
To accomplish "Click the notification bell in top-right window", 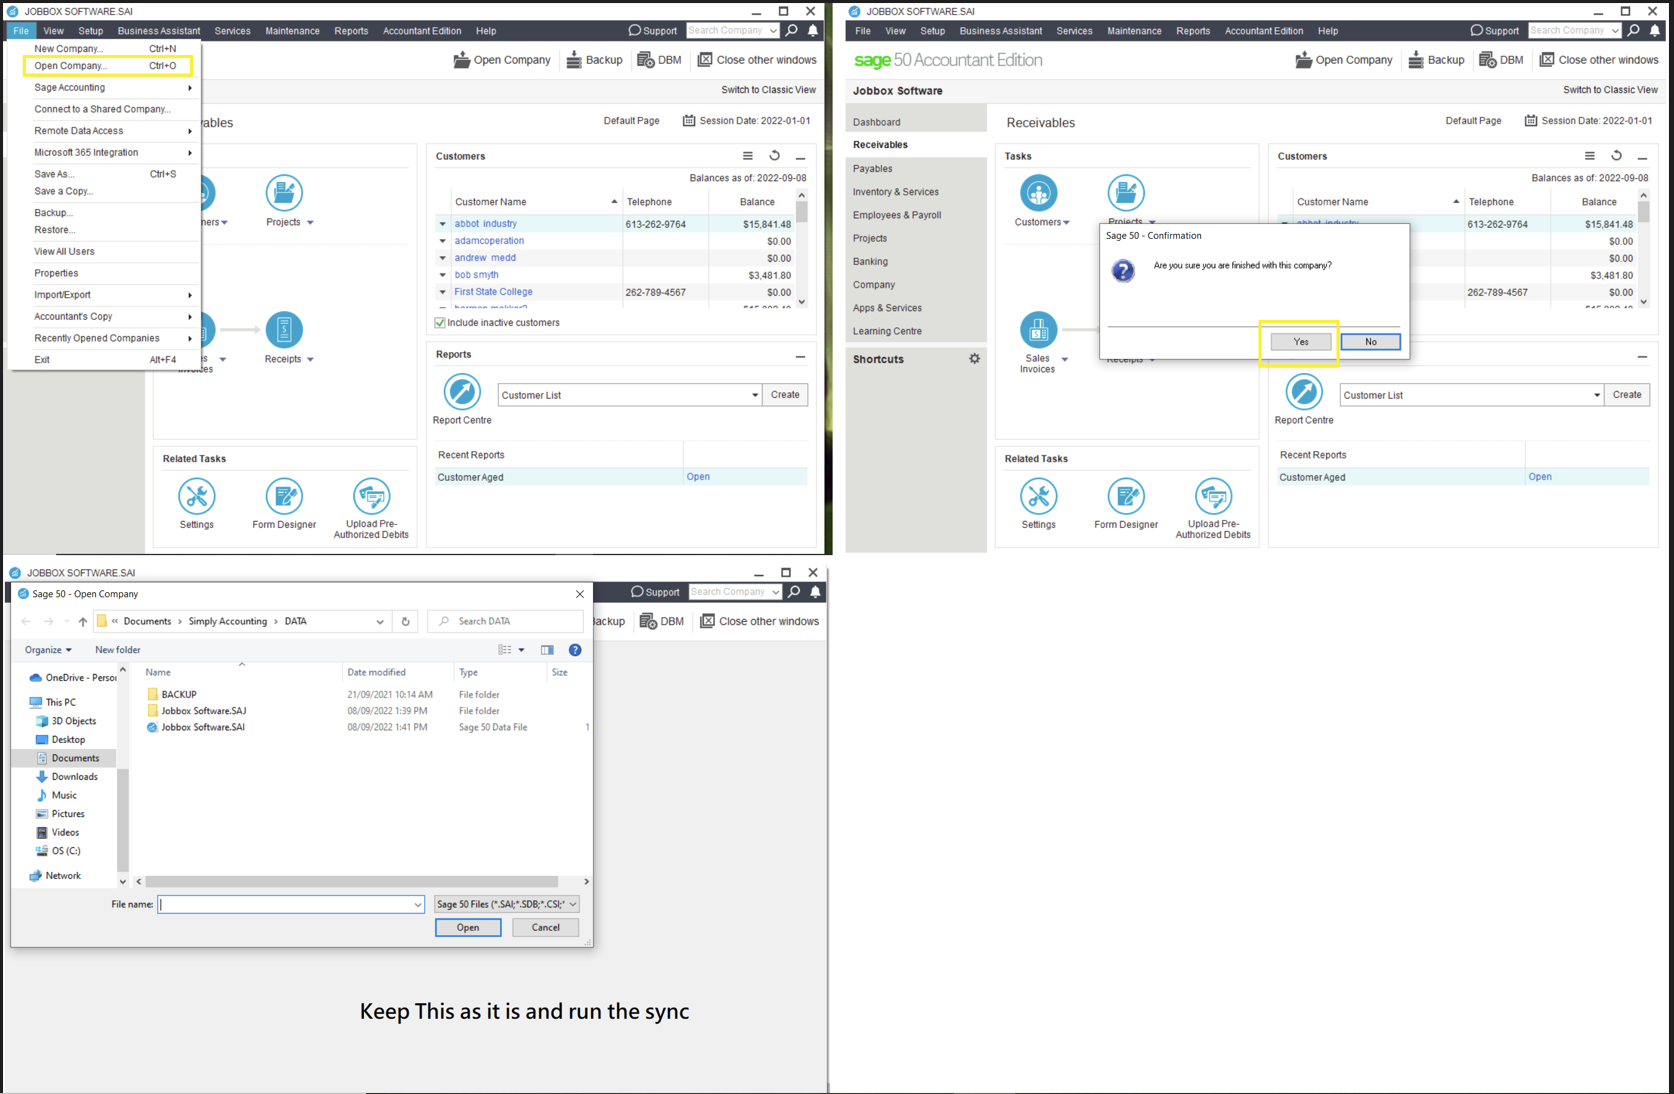I will [x=1655, y=31].
